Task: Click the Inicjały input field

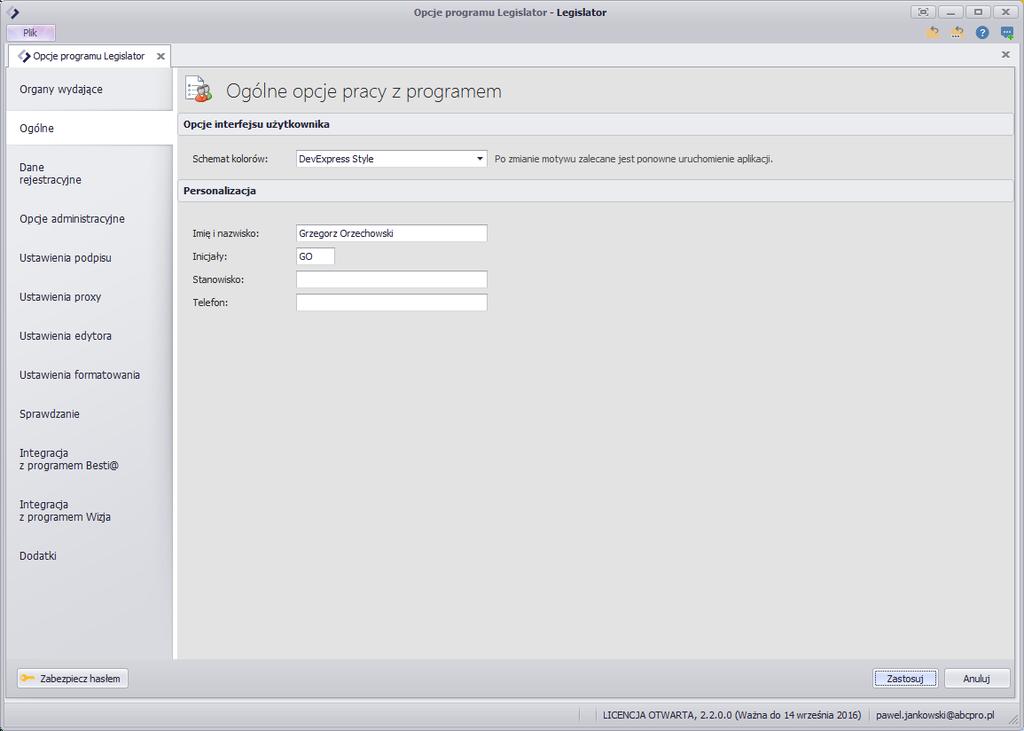Action: 315,256
